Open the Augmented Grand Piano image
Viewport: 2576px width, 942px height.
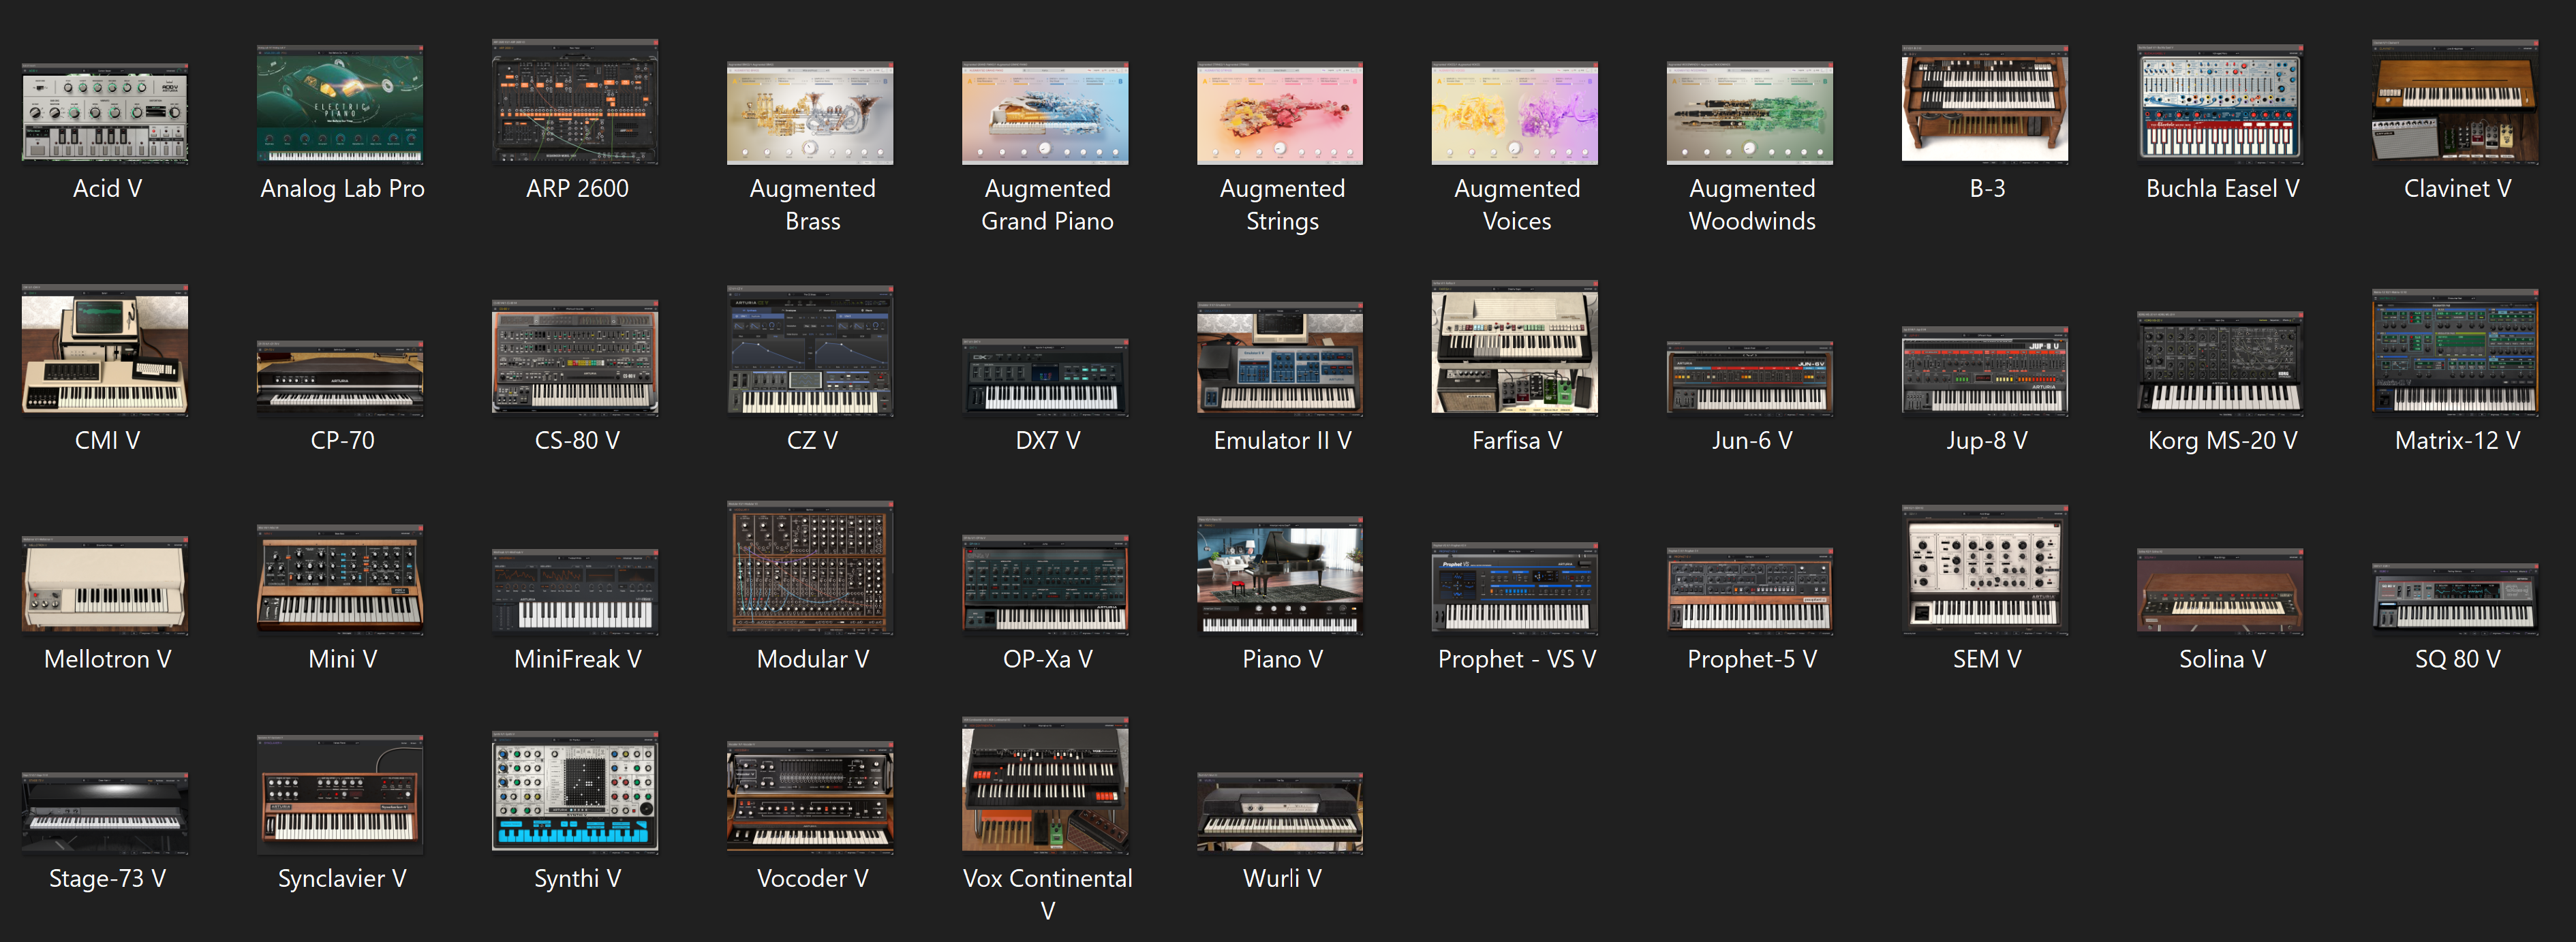[1045, 113]
